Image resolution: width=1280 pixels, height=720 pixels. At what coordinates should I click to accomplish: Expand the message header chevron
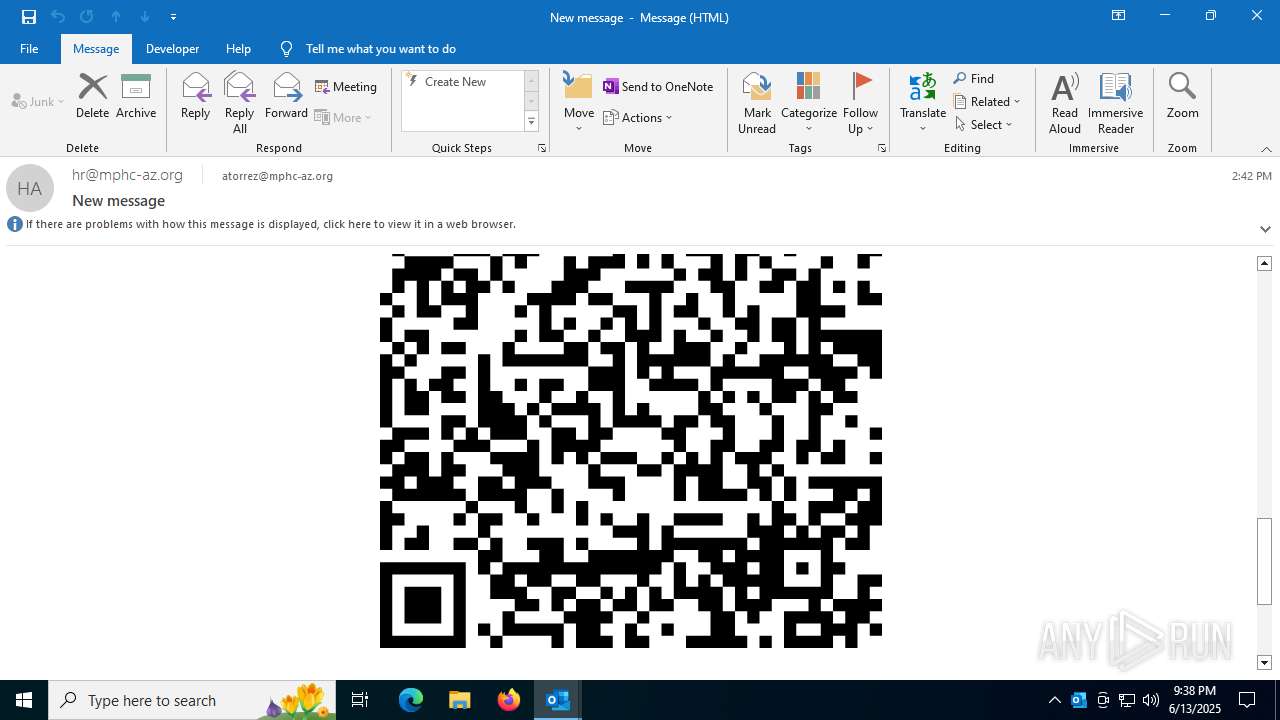click(1265, 229)
